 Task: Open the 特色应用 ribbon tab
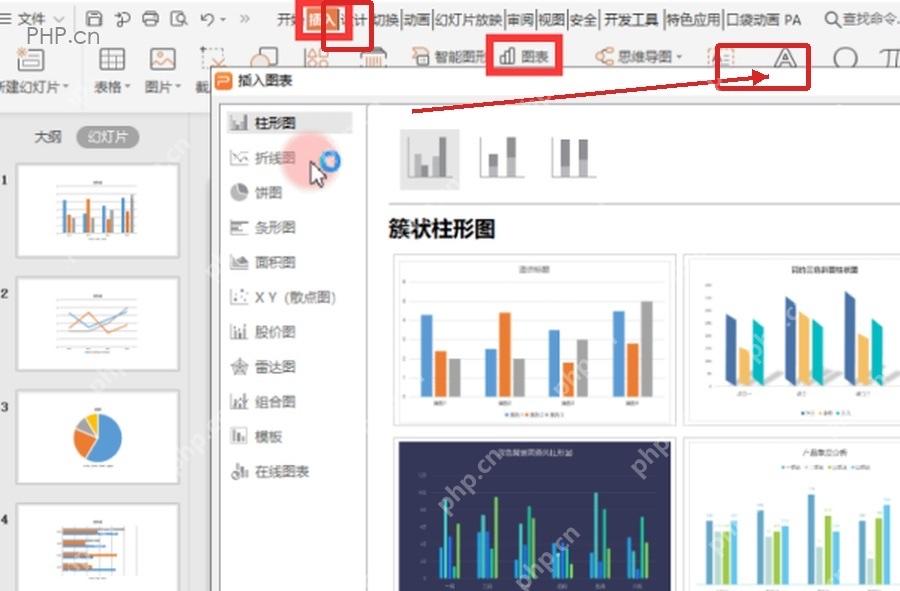pos(693,20)
